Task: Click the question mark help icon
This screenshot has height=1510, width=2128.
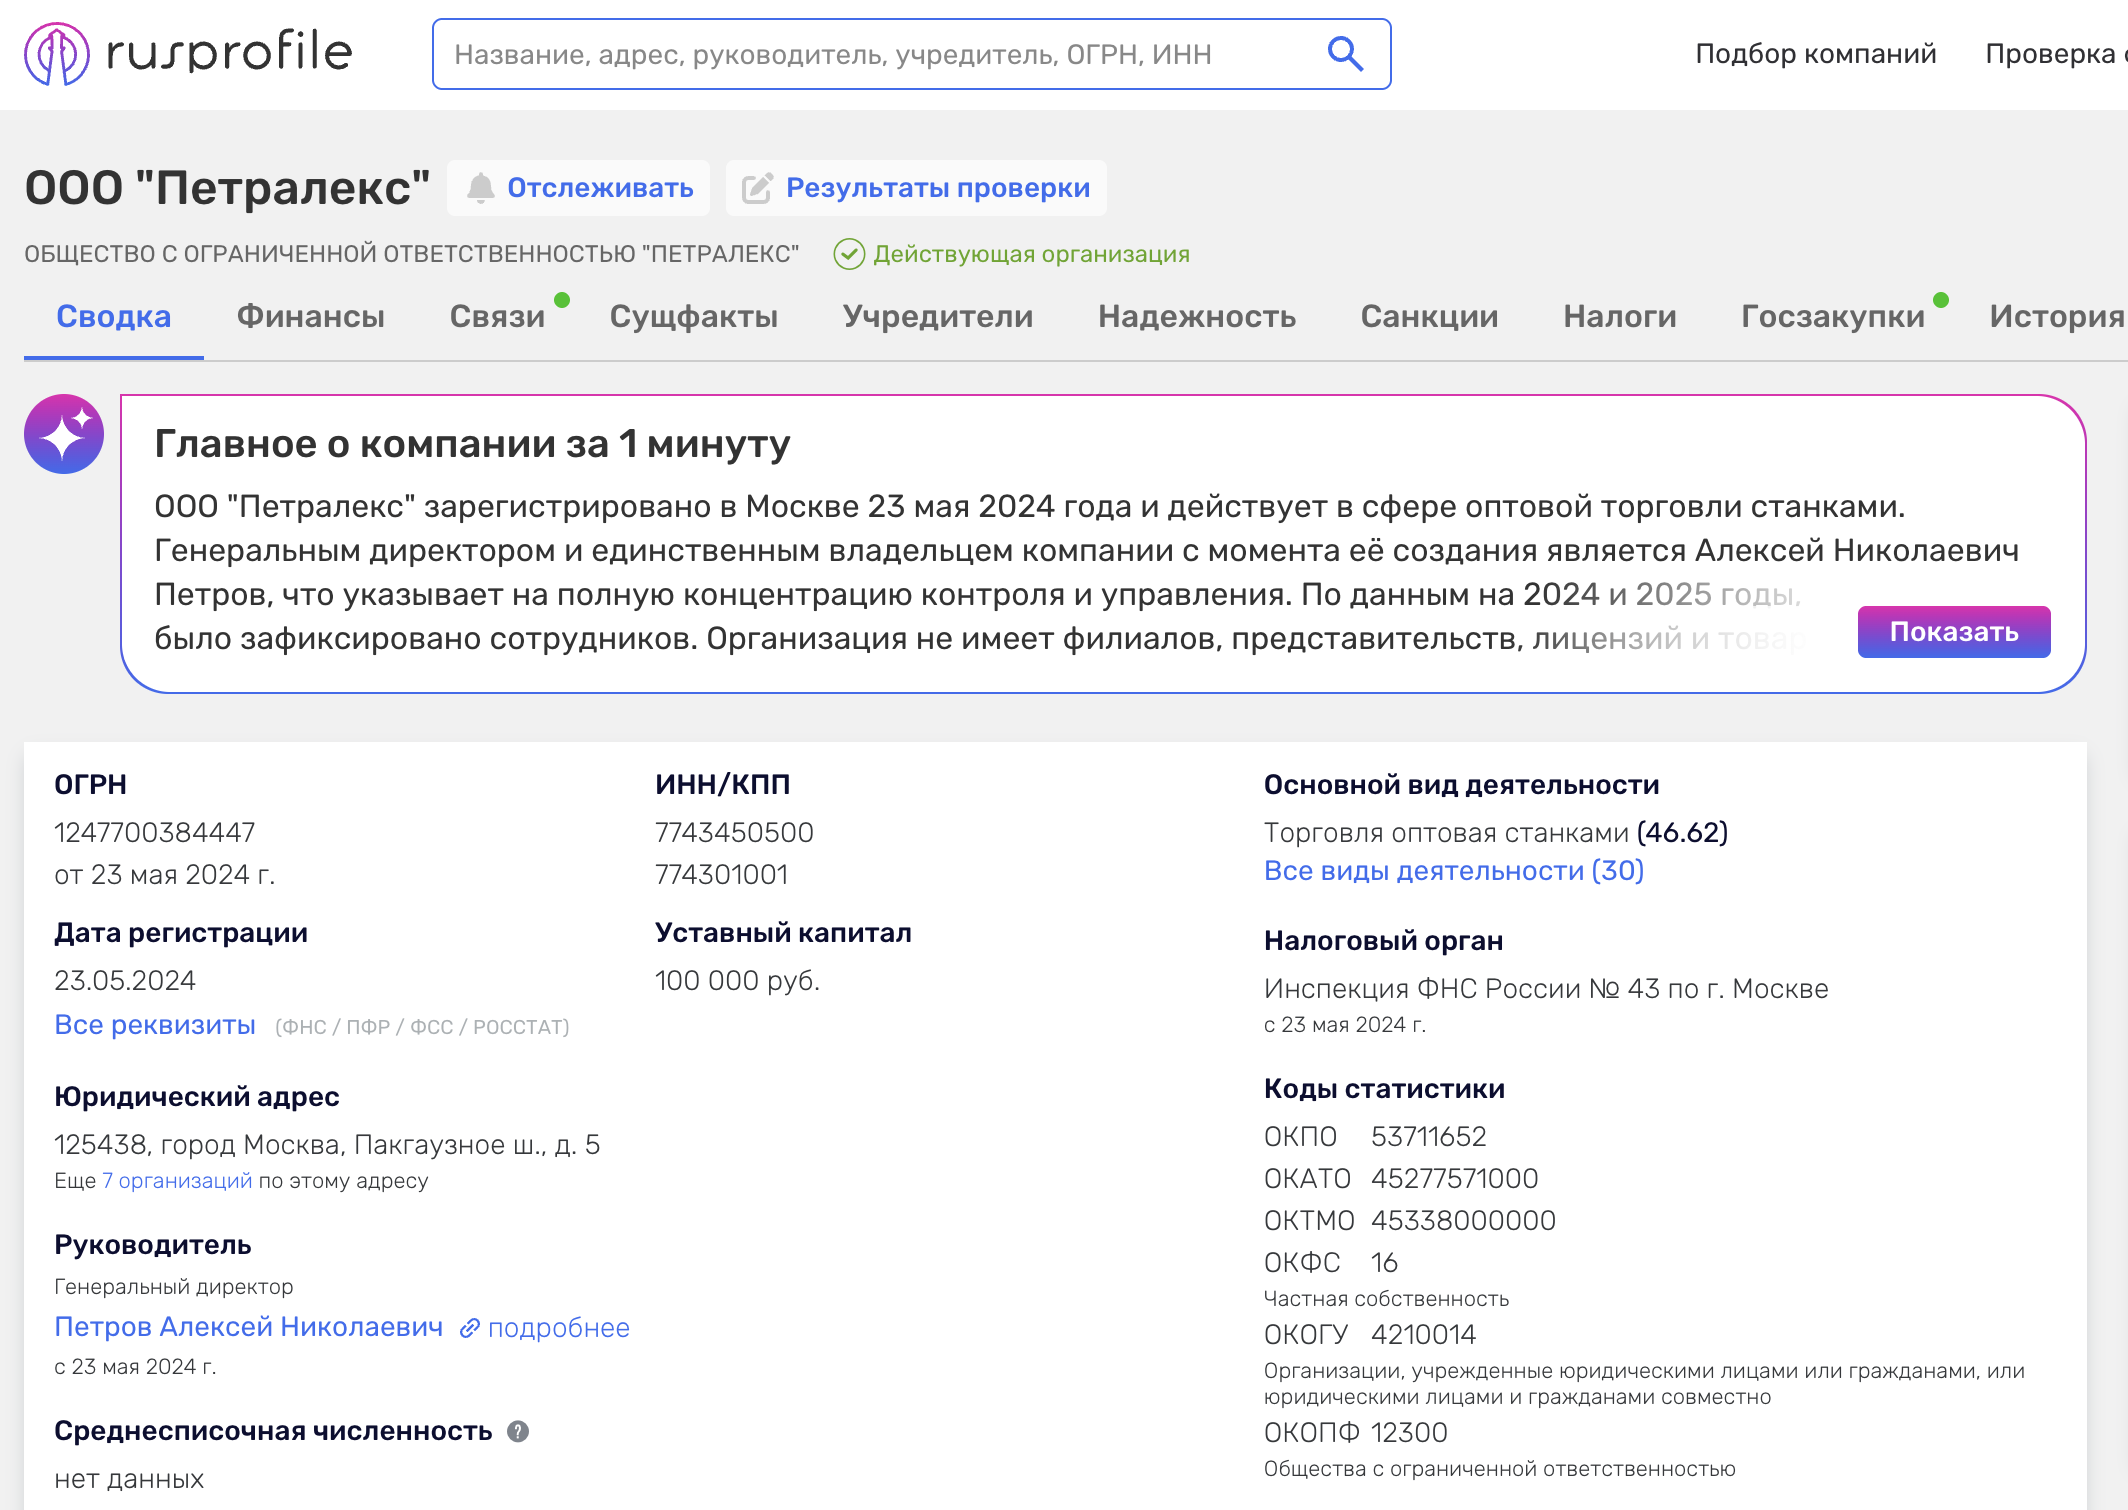Action: (x=518, y=1431)
